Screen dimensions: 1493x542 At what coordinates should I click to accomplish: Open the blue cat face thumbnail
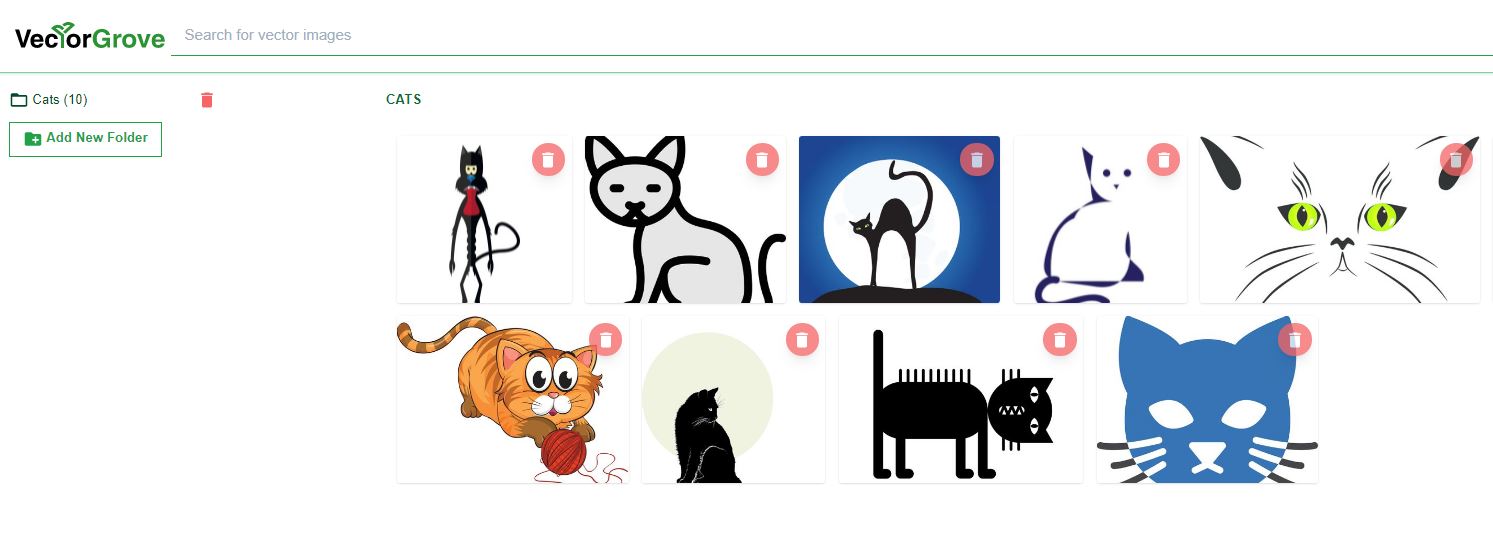click(1207, 400)
